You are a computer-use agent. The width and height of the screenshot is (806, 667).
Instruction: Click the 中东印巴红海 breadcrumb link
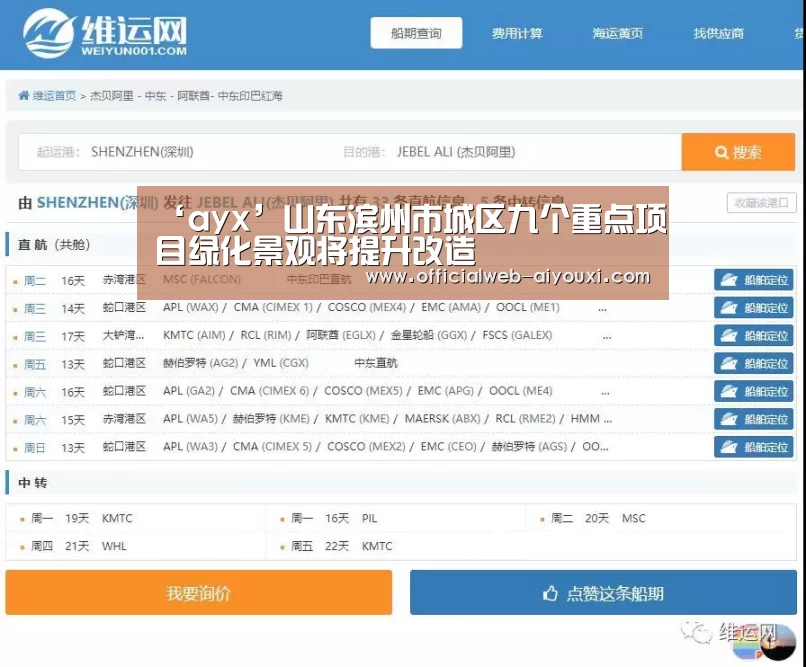(250, 96)
